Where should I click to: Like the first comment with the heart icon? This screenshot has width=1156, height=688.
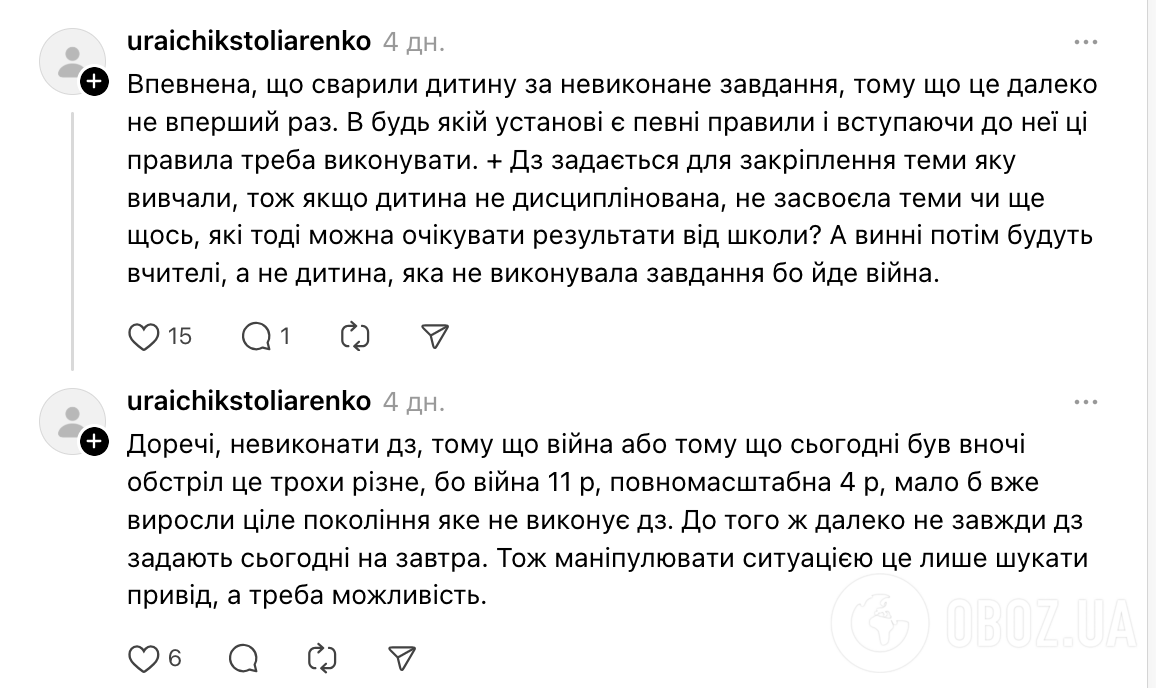click(144, 337)
